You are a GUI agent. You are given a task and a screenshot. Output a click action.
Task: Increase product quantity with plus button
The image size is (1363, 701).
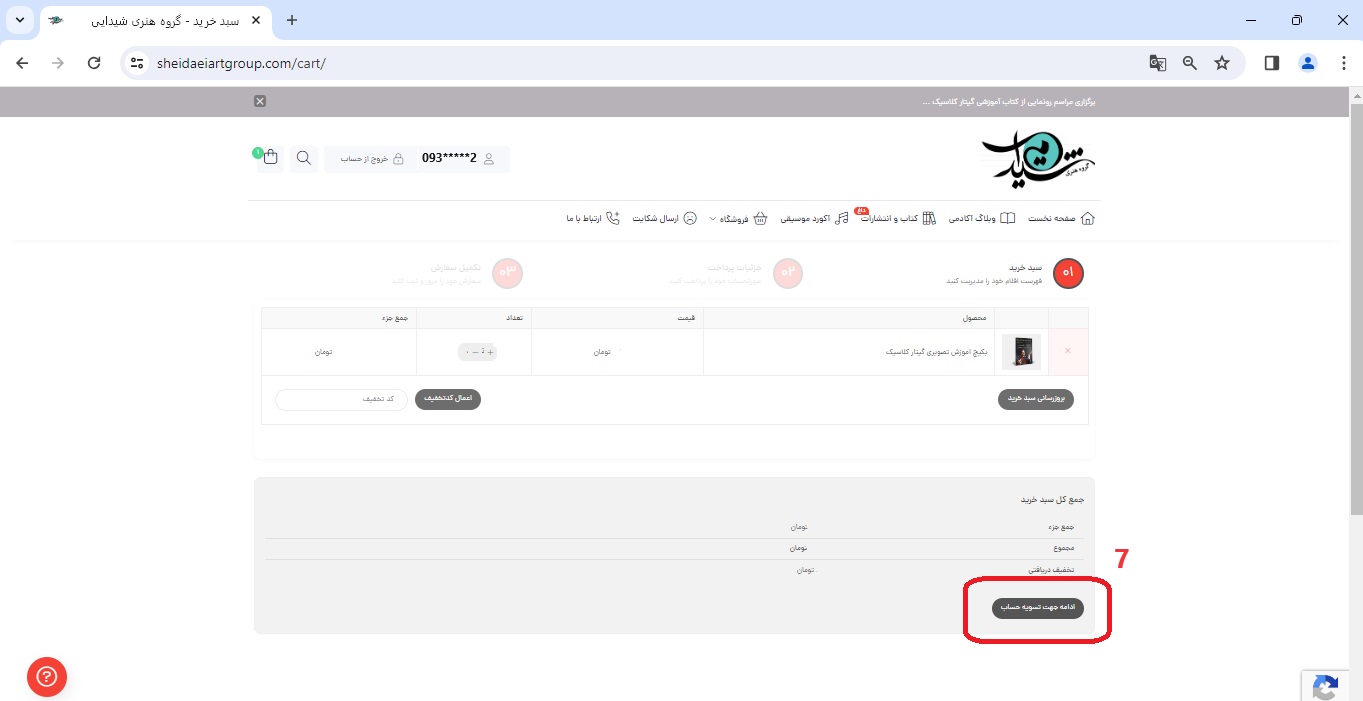(x=490, y=352)
